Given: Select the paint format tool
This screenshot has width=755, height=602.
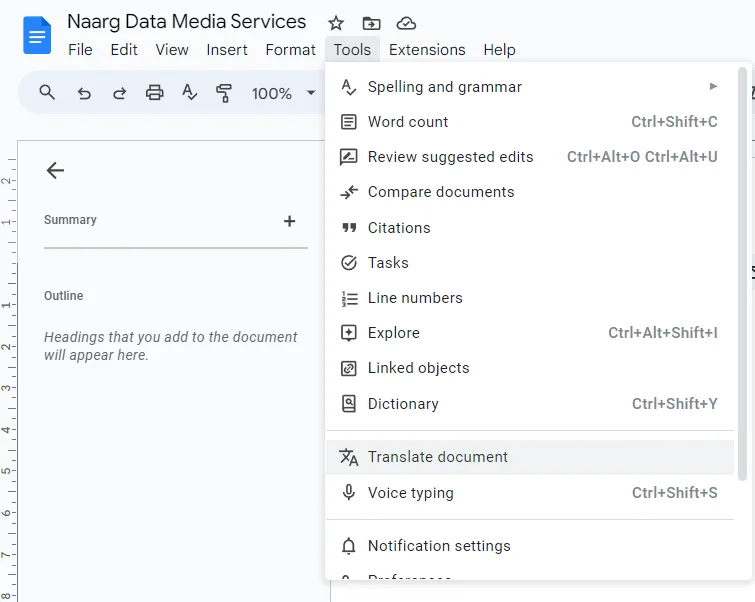Looking at the screenshot, I should pos(224,93).
